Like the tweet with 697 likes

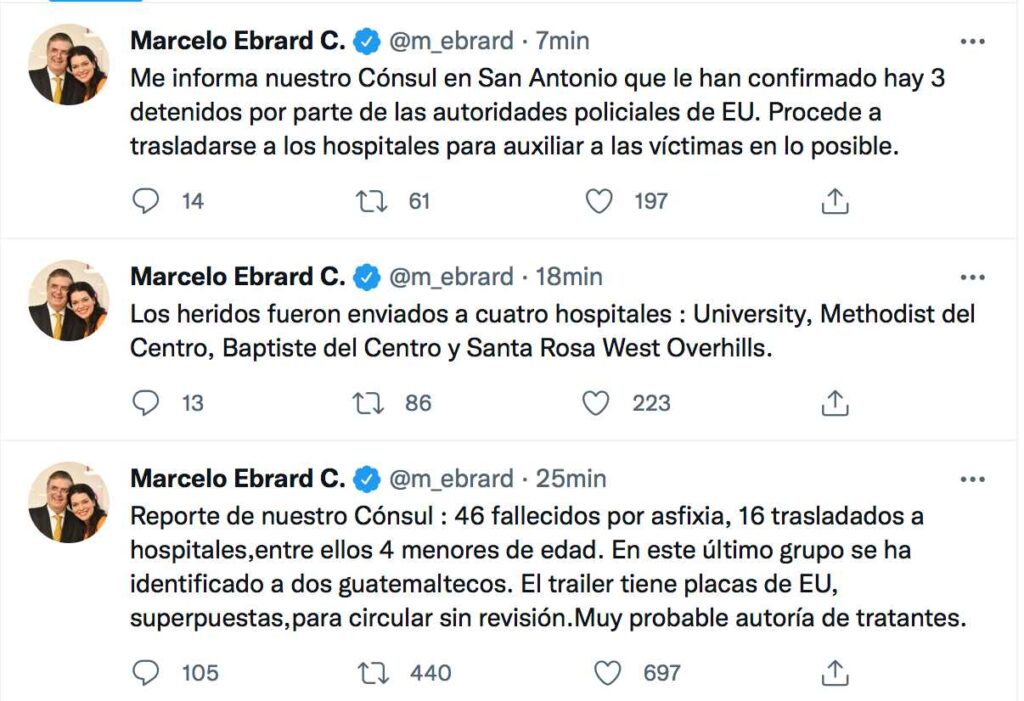(607, 672)
